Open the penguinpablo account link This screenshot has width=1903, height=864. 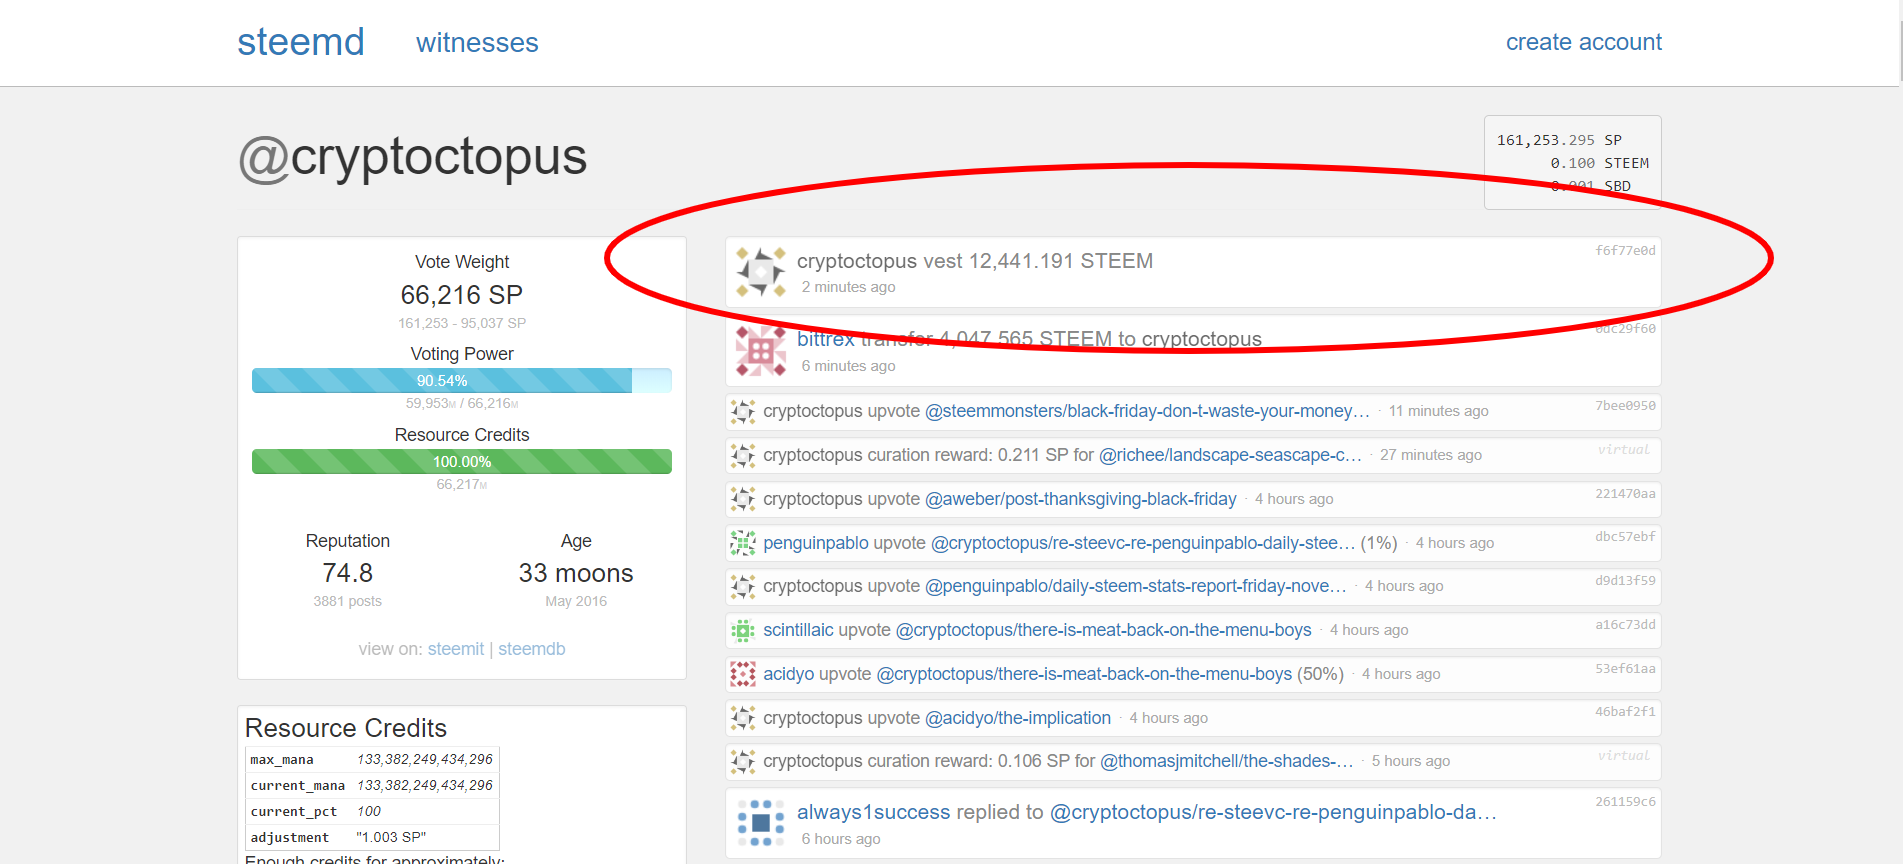(x=816, y=543)
